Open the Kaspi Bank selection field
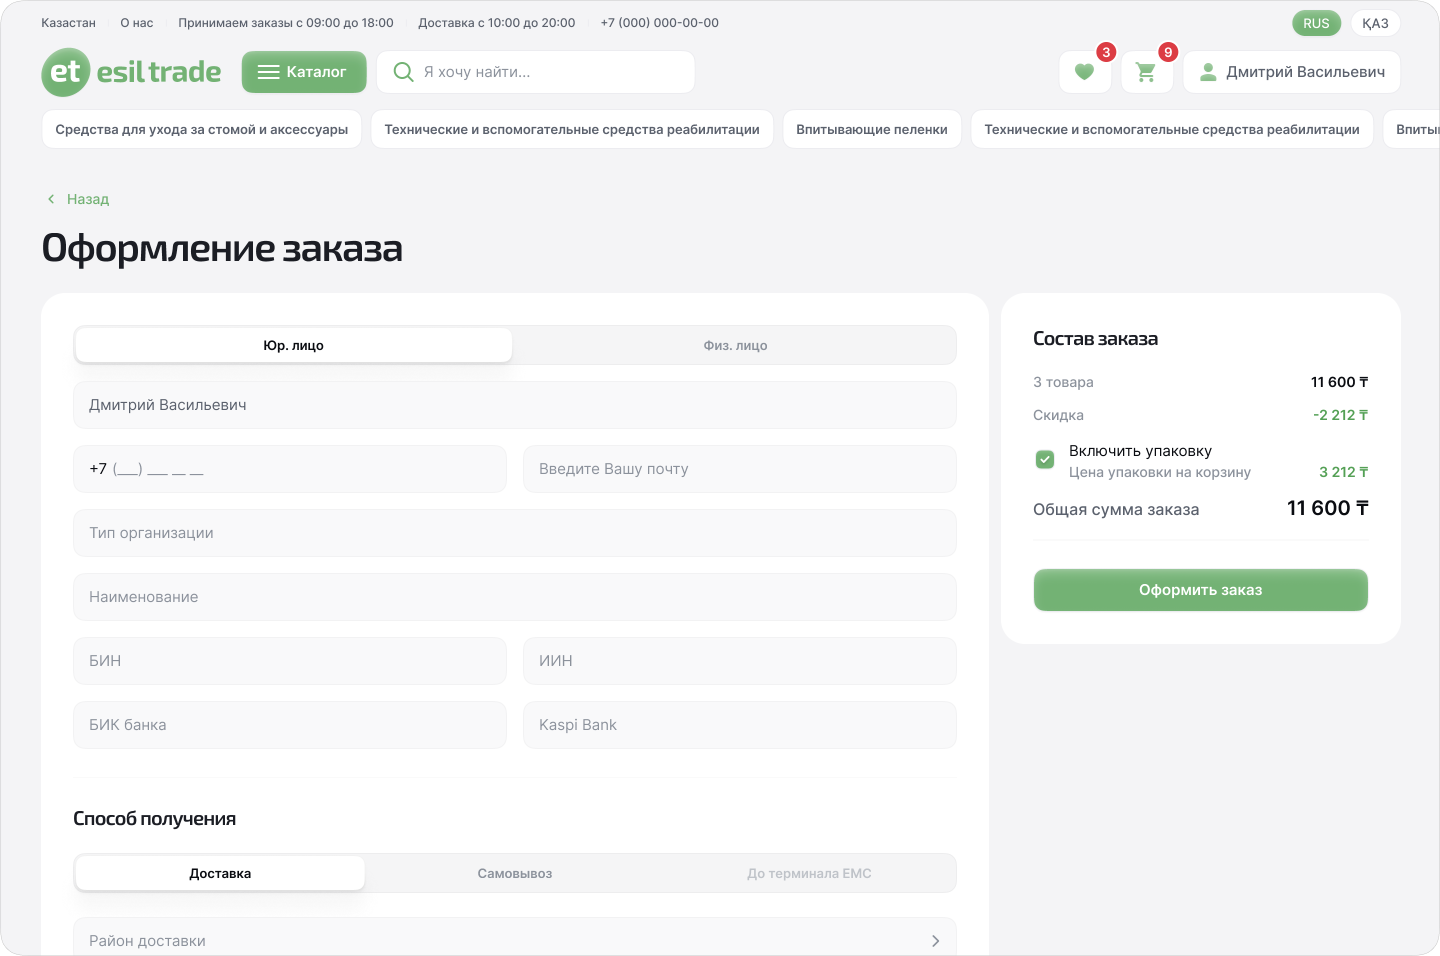This screenshot has height=956, width=1440. pos(739,725)
